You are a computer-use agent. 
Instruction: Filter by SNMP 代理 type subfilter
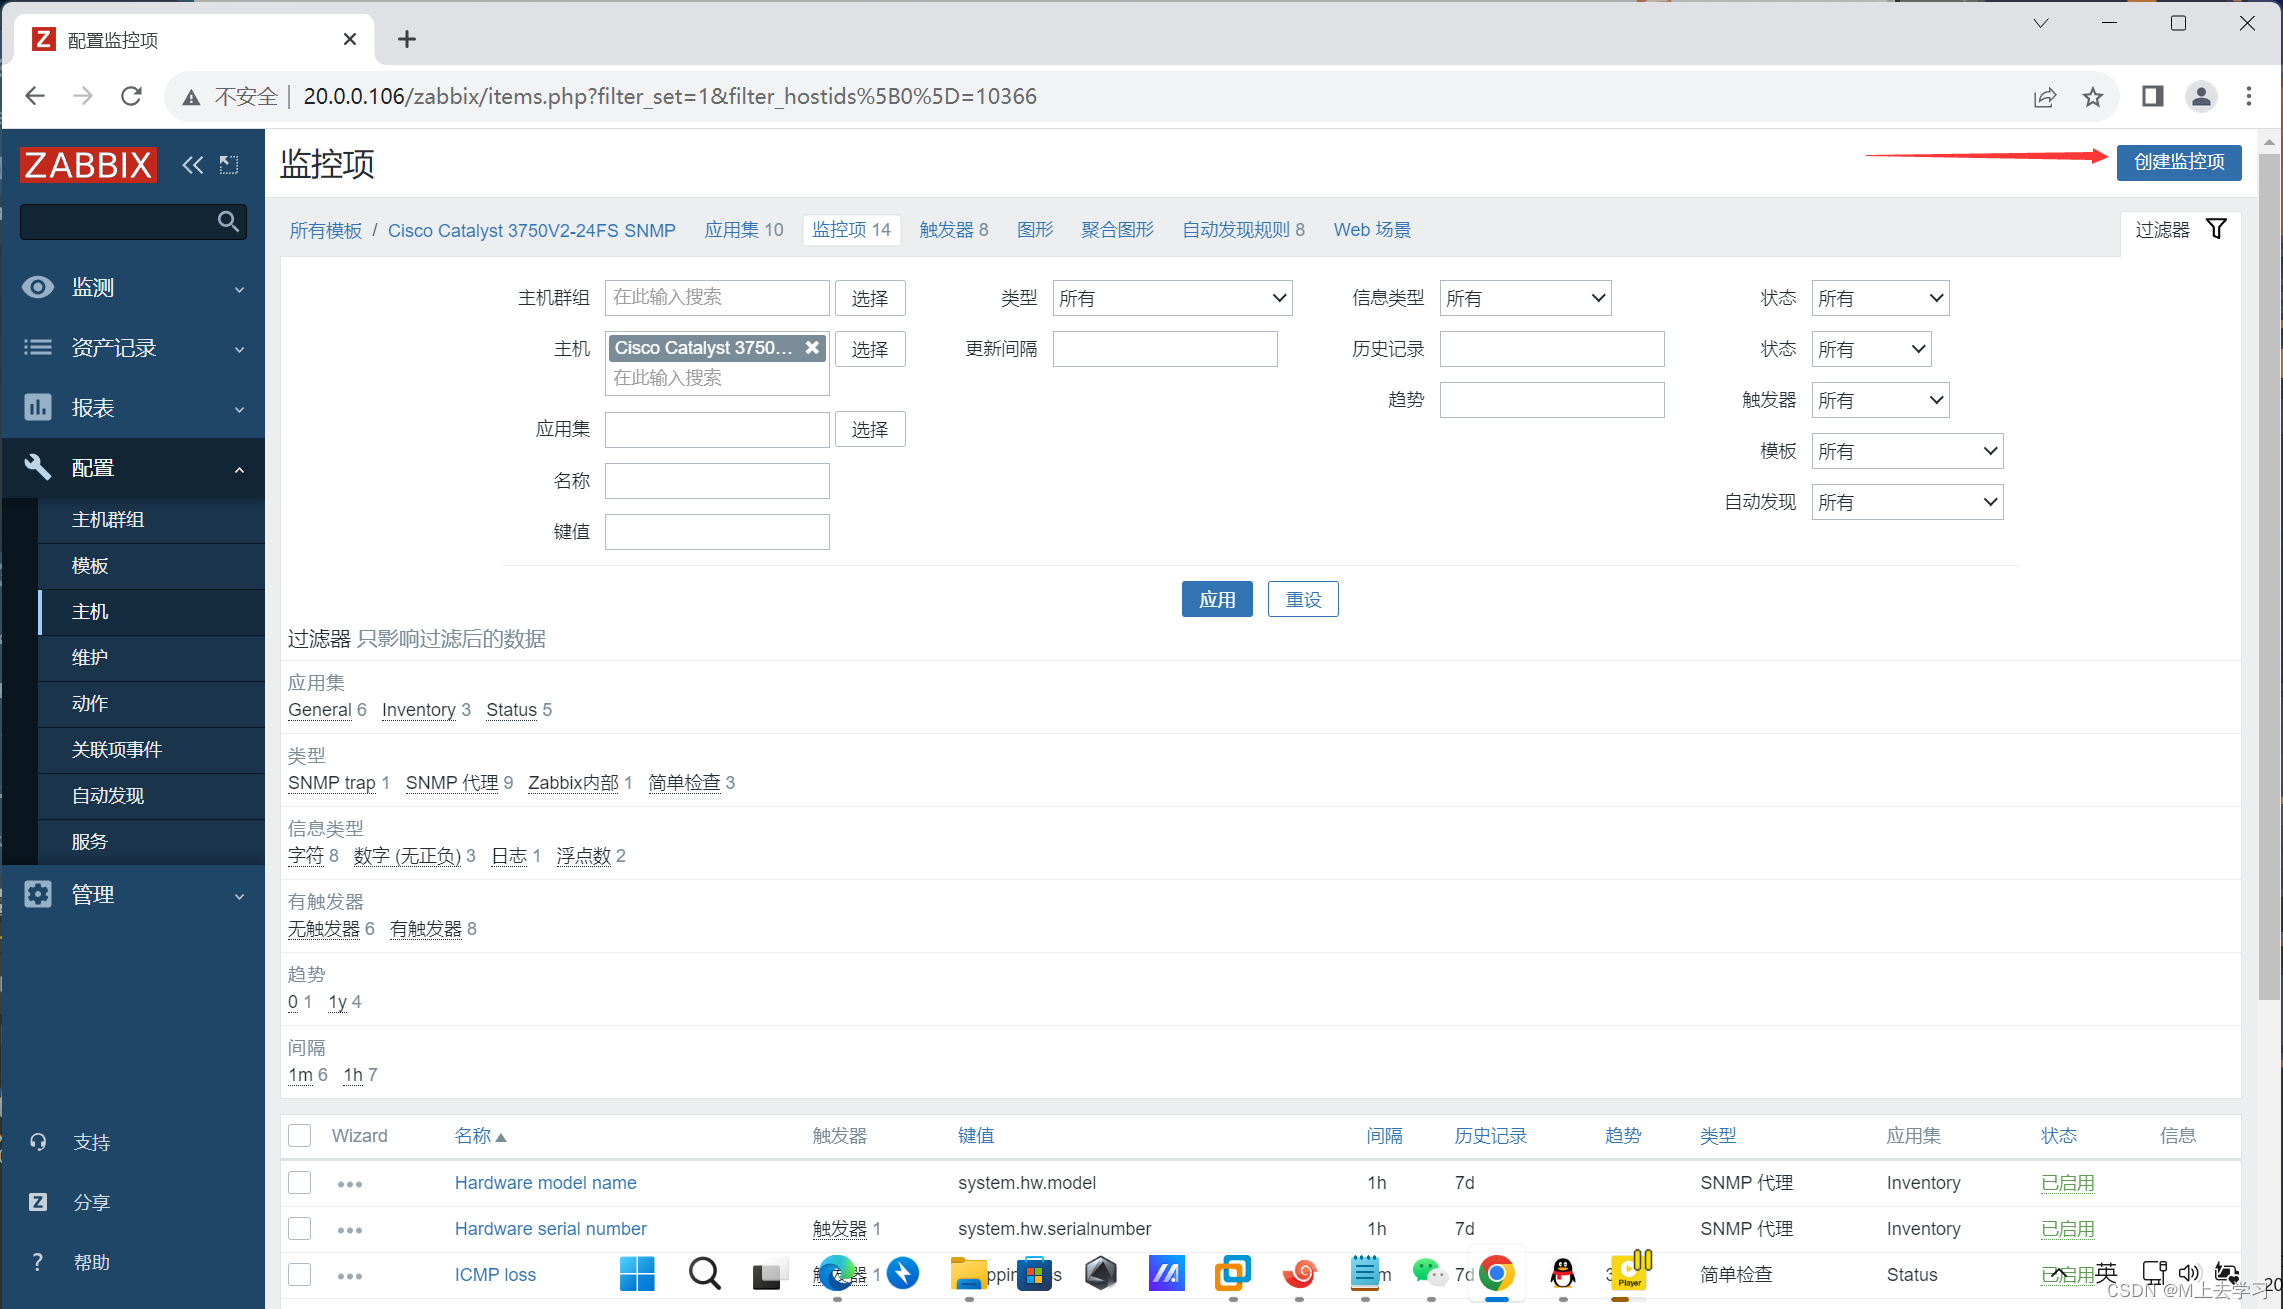click(x=451, y=782)
